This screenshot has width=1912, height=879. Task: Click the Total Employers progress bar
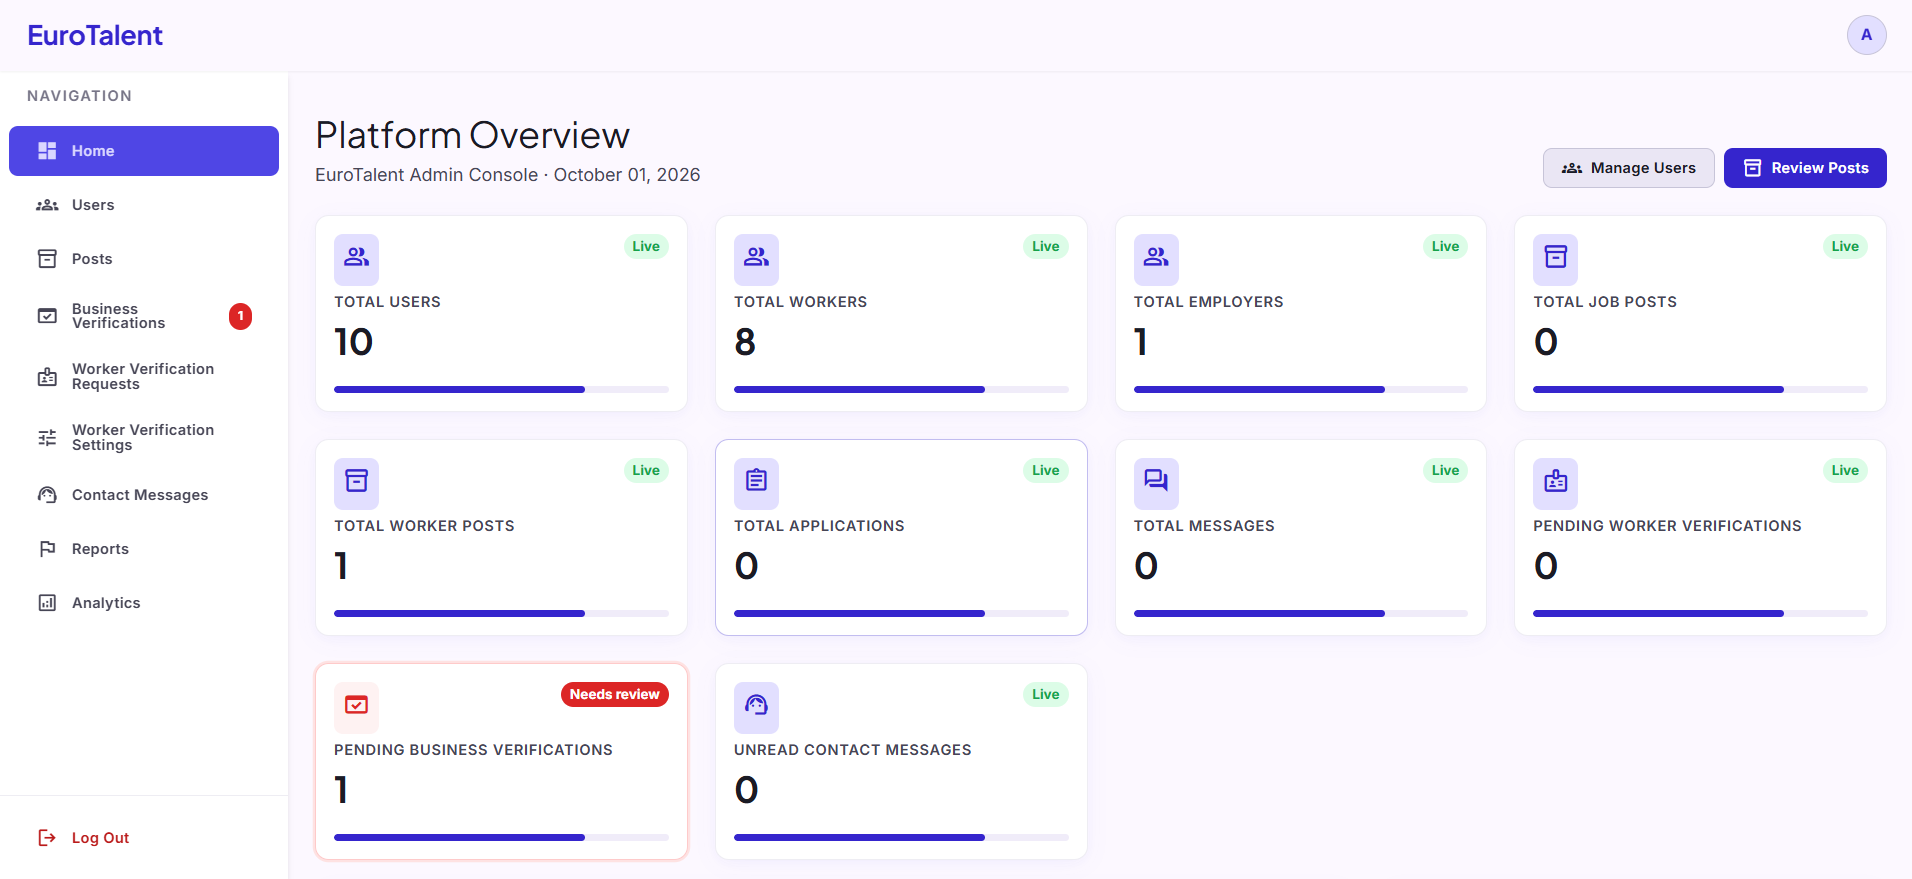[1300, 389]
